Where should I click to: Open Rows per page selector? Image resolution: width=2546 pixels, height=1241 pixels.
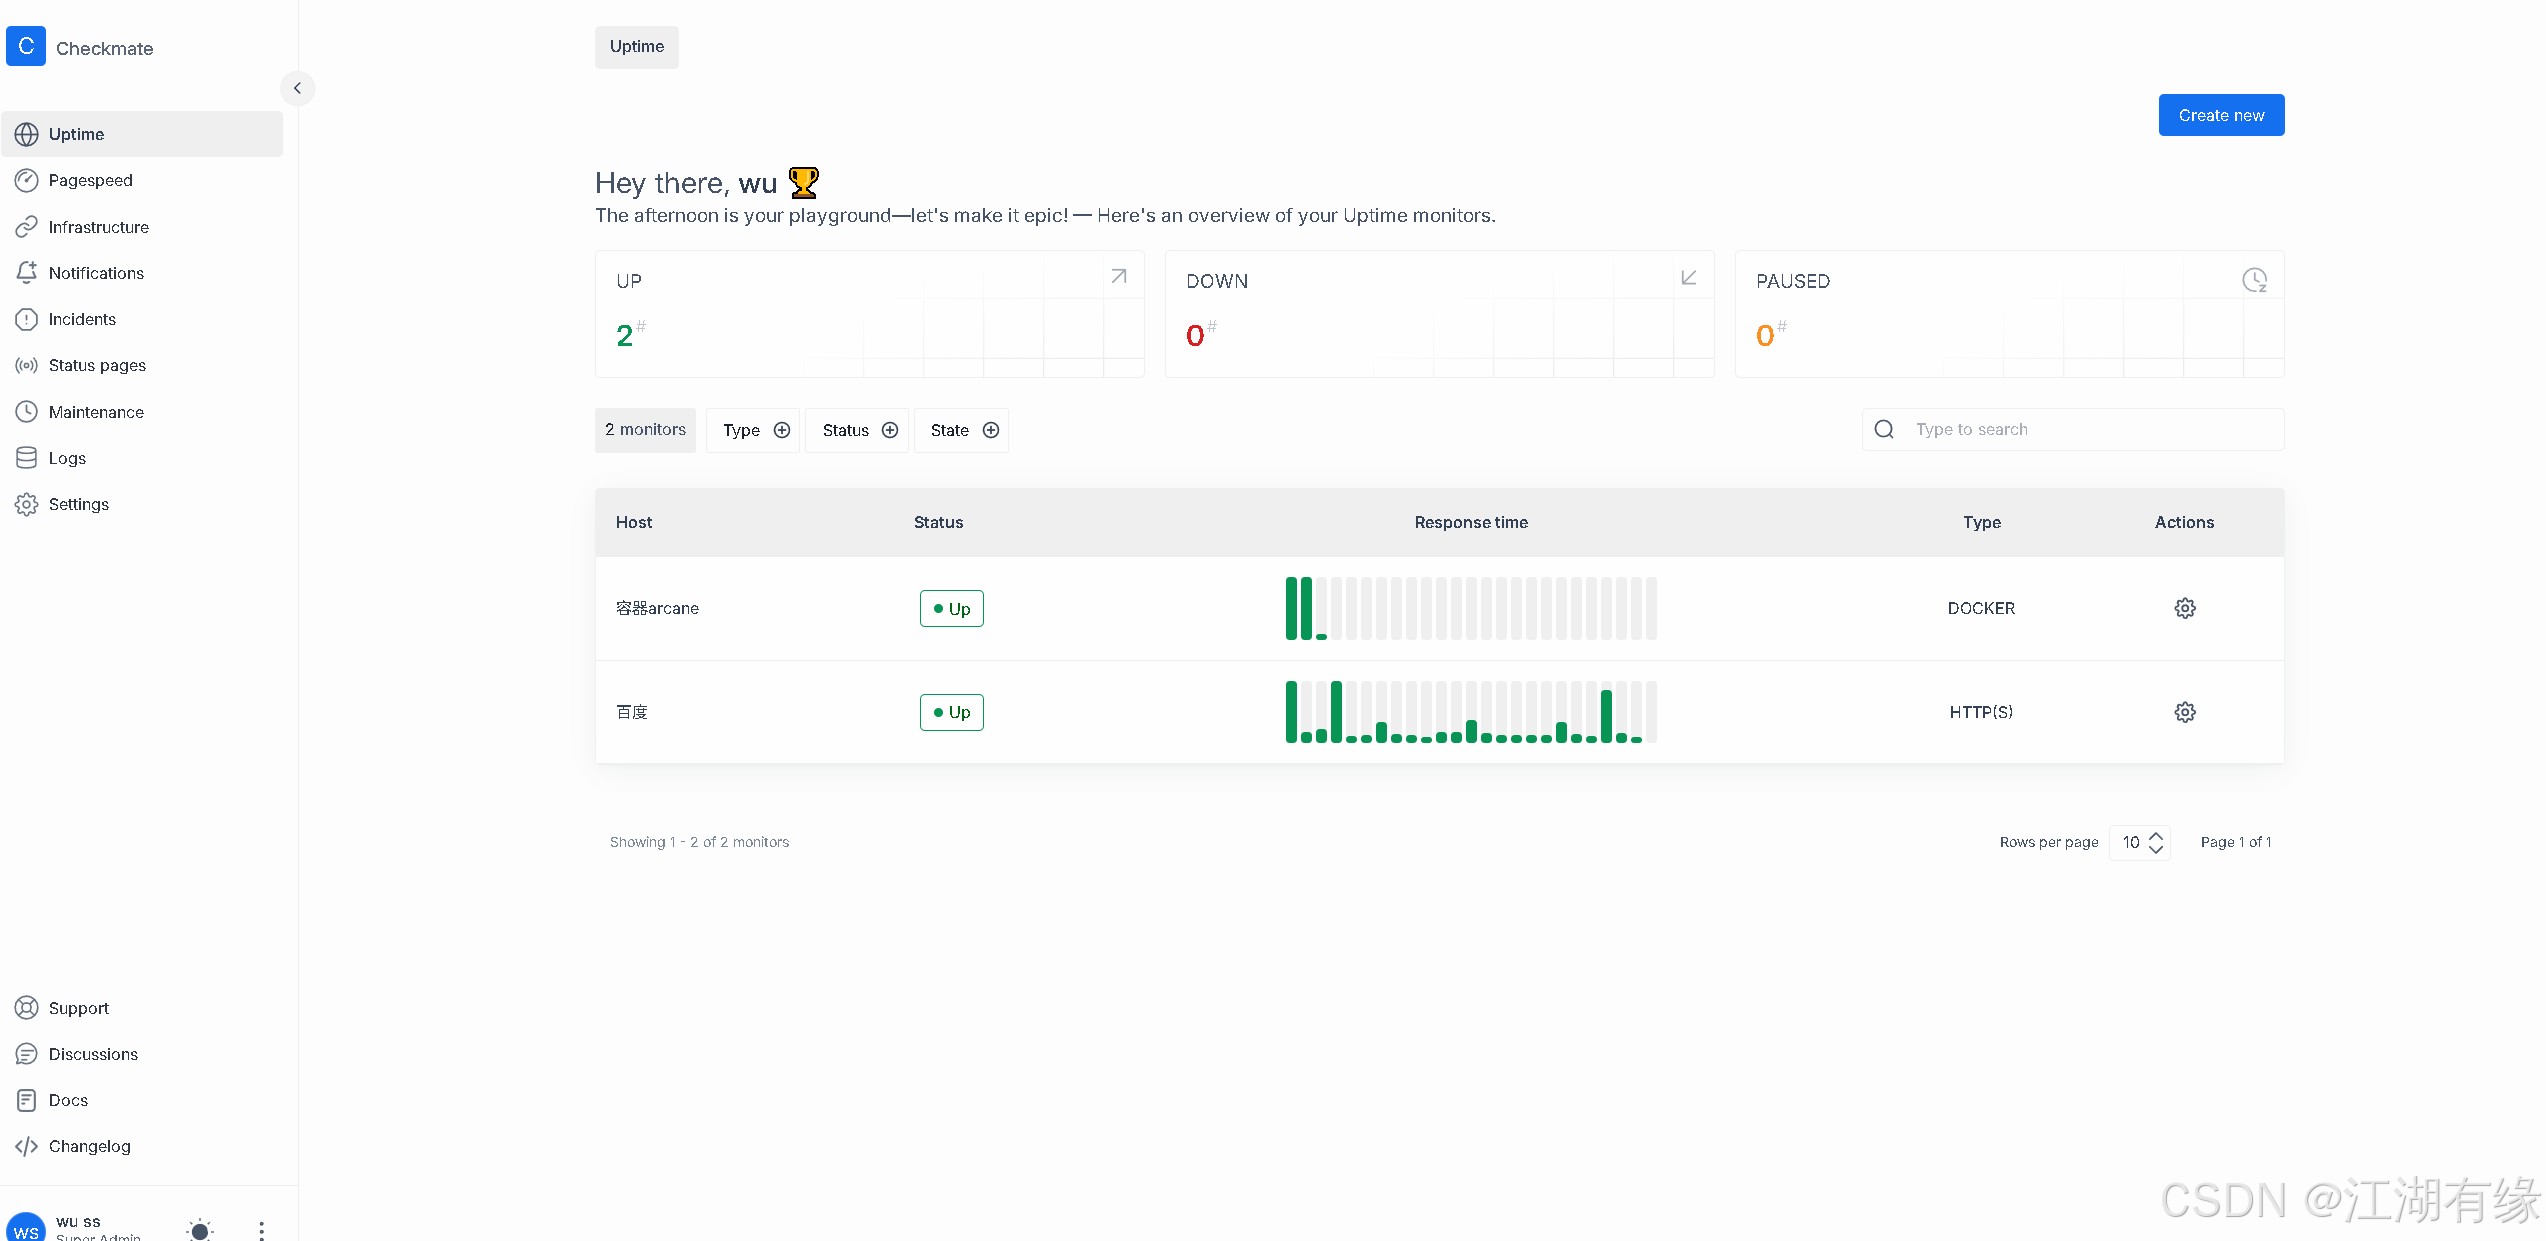2140,842
